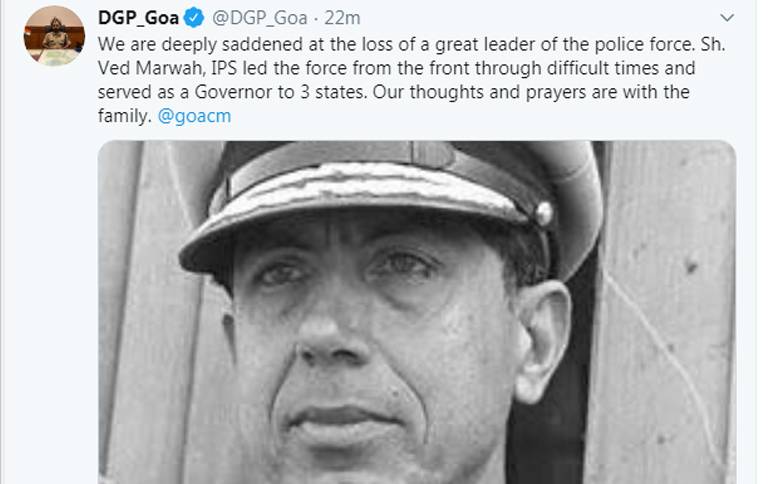Open the attached black-and-white photo
The width and height of the screenshot is (768, 484).
tap(417, 312)
